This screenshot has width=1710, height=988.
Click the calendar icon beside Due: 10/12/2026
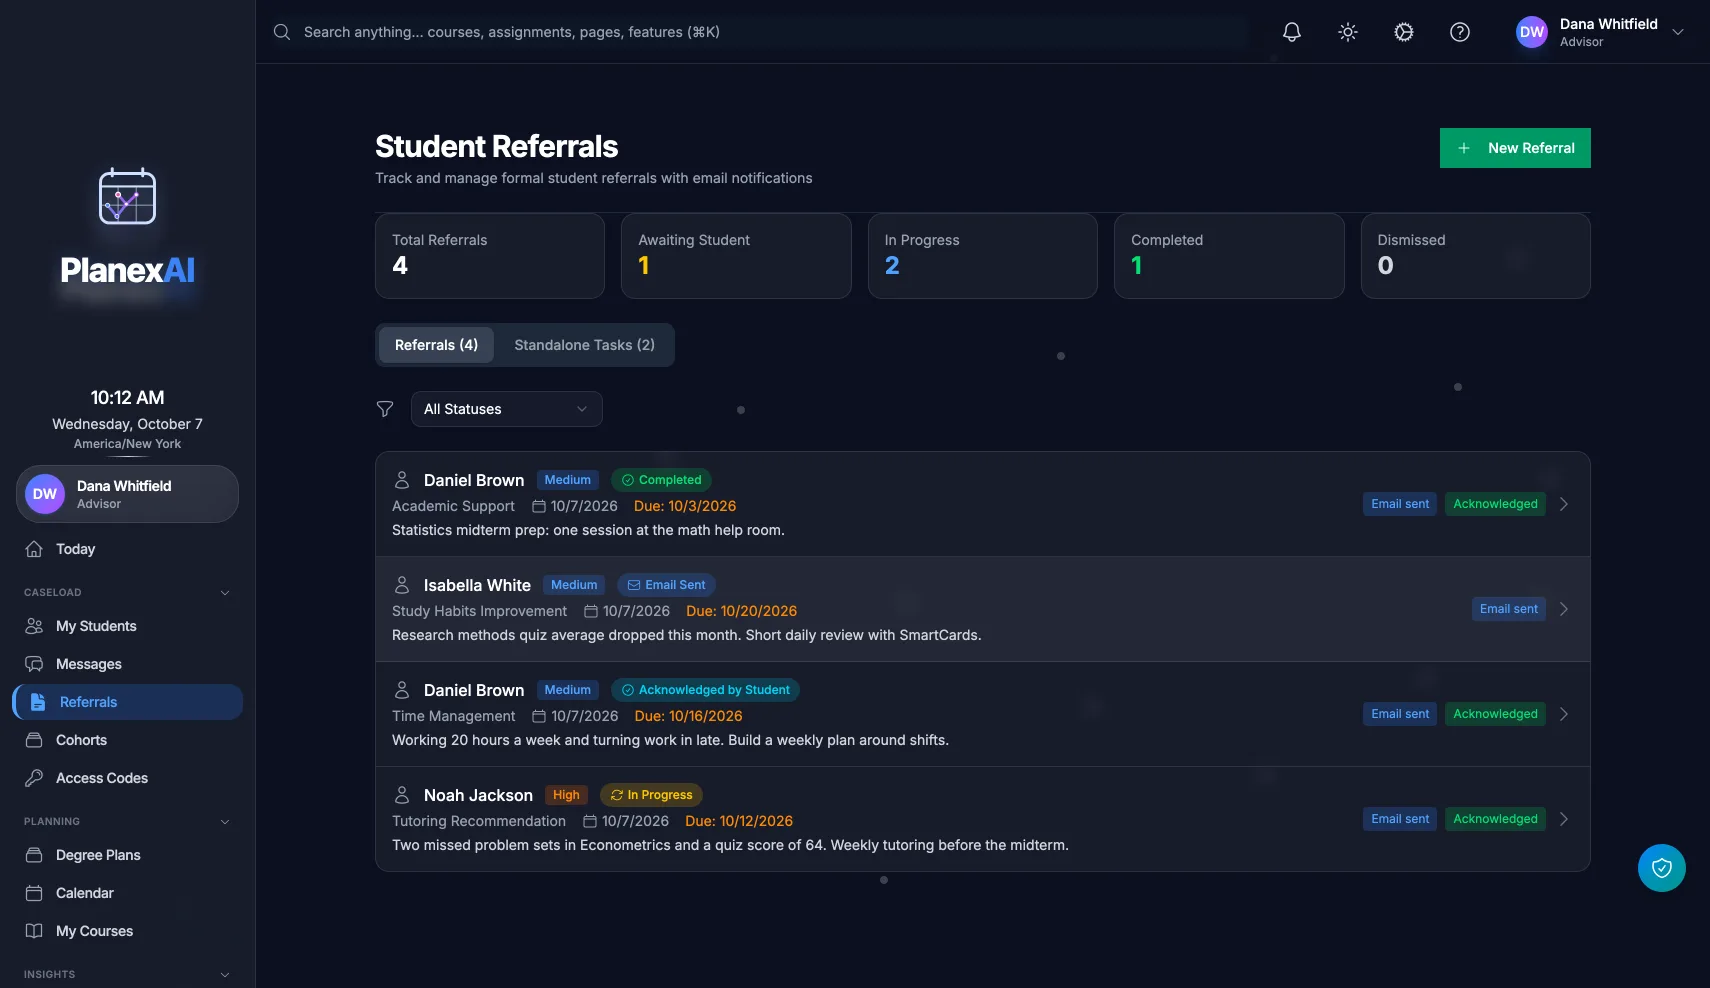[590, 821]
